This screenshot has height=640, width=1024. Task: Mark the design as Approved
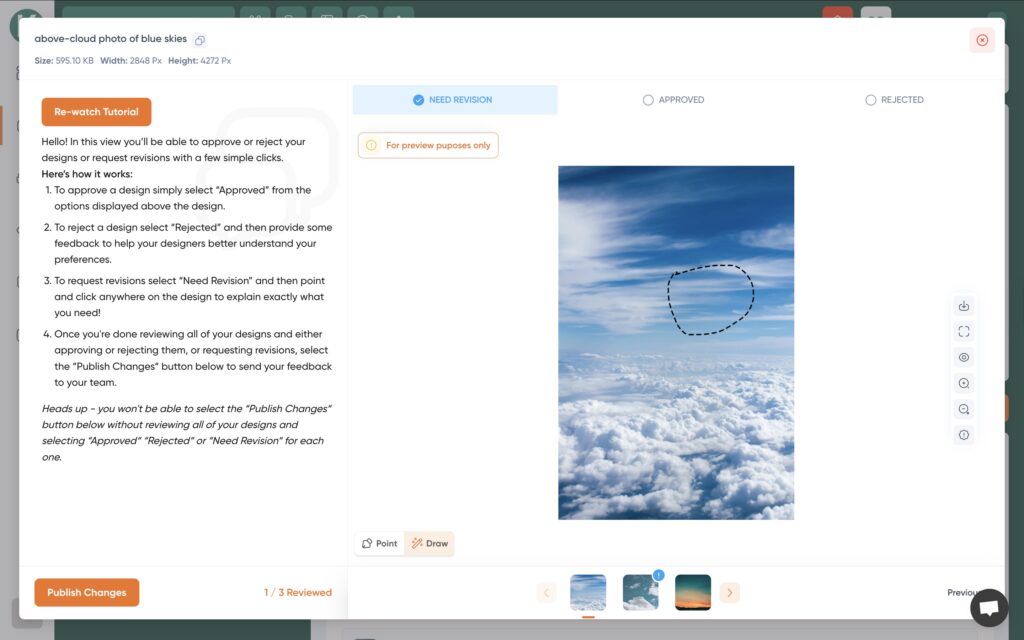click(673, 100)
